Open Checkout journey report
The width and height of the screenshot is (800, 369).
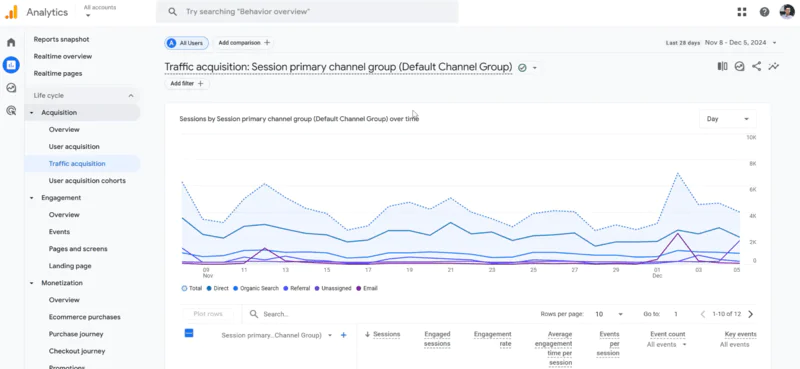[x=77, y=351]
